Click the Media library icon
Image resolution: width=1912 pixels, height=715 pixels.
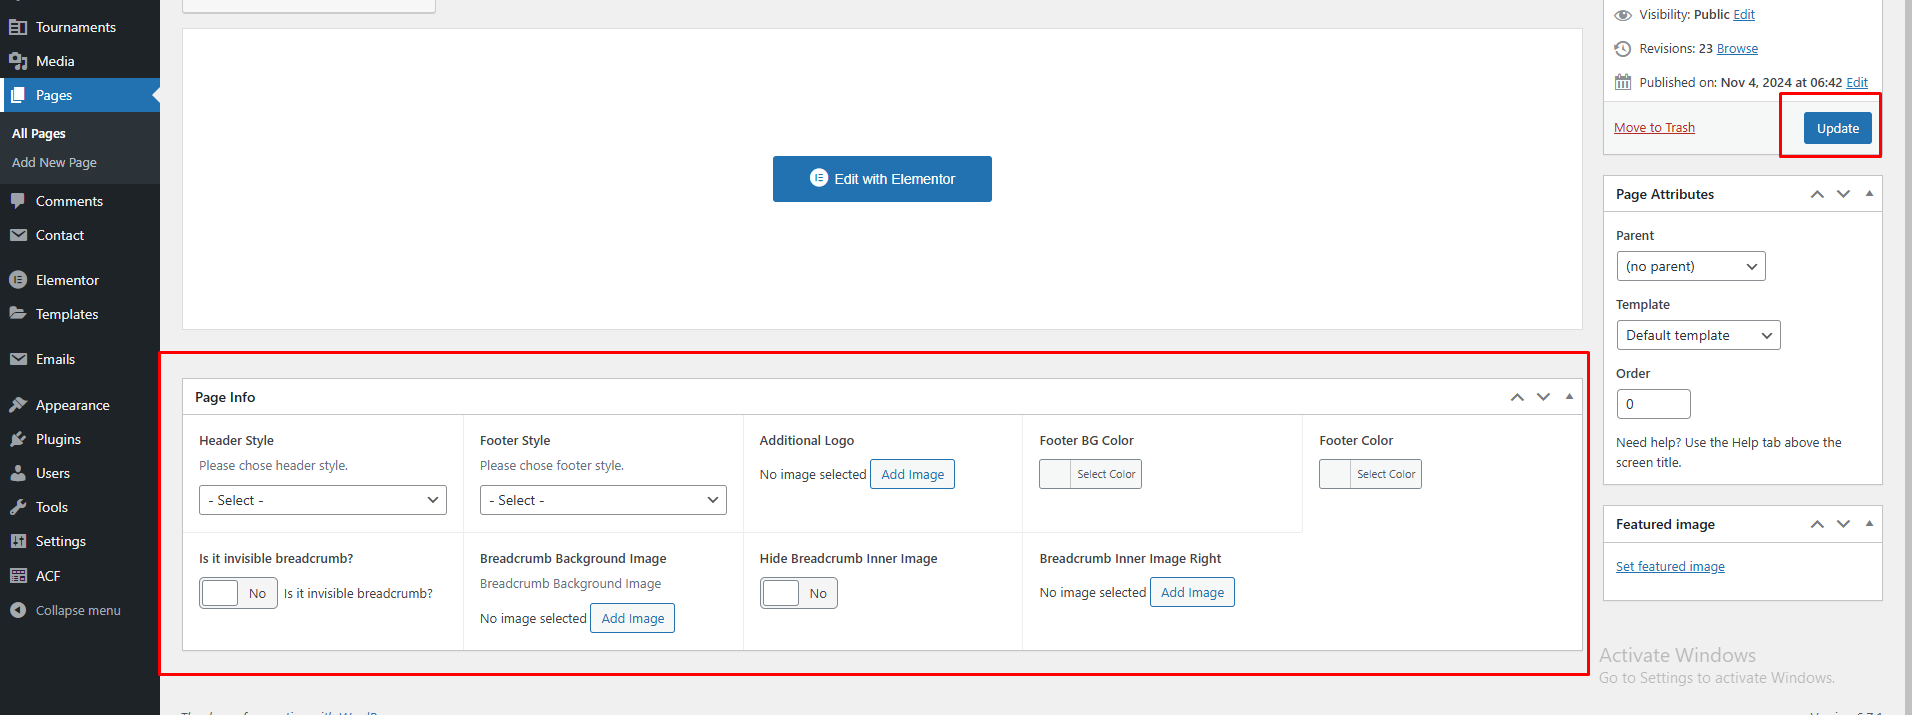18,61
